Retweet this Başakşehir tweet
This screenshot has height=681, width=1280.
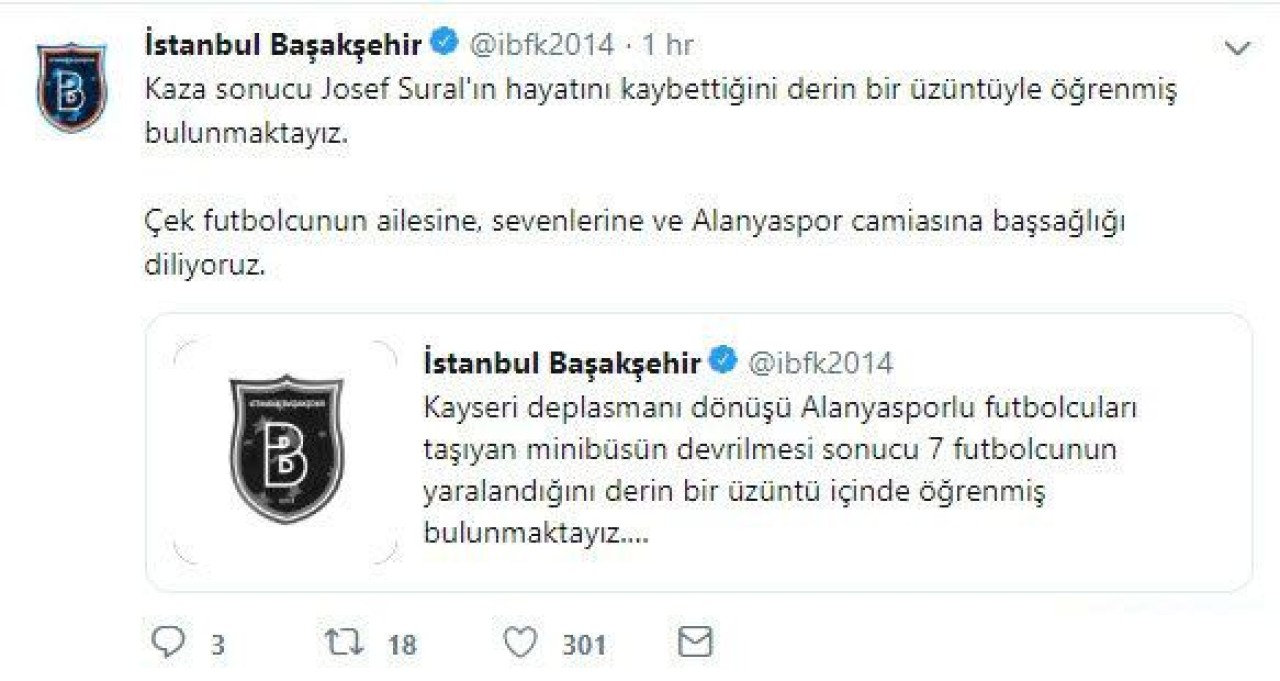(x=344, y=642)
